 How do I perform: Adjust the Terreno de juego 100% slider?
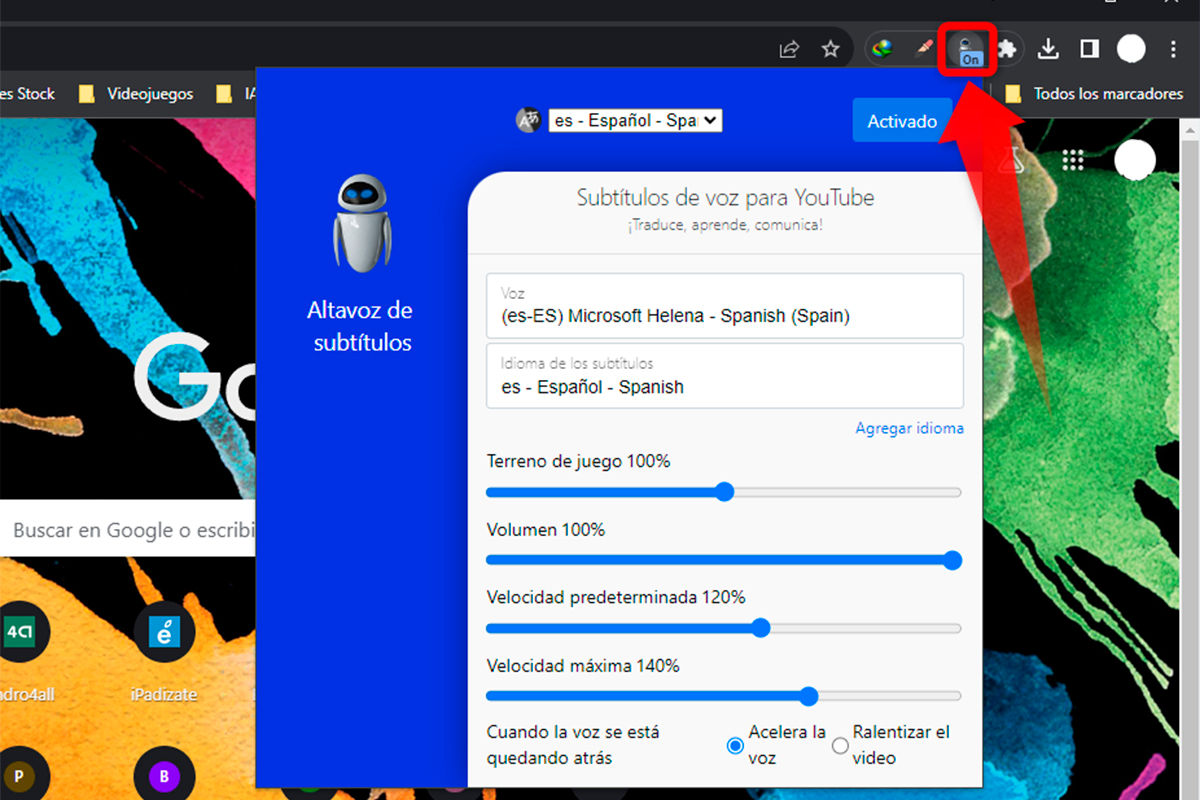(x=724, y=492)
